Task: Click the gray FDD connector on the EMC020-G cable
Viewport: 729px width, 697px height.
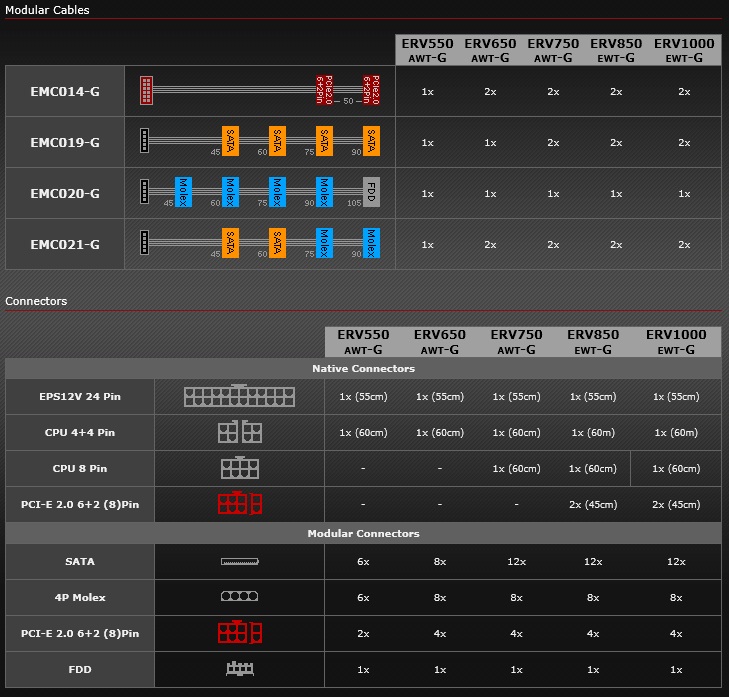Action: (371, 192)
